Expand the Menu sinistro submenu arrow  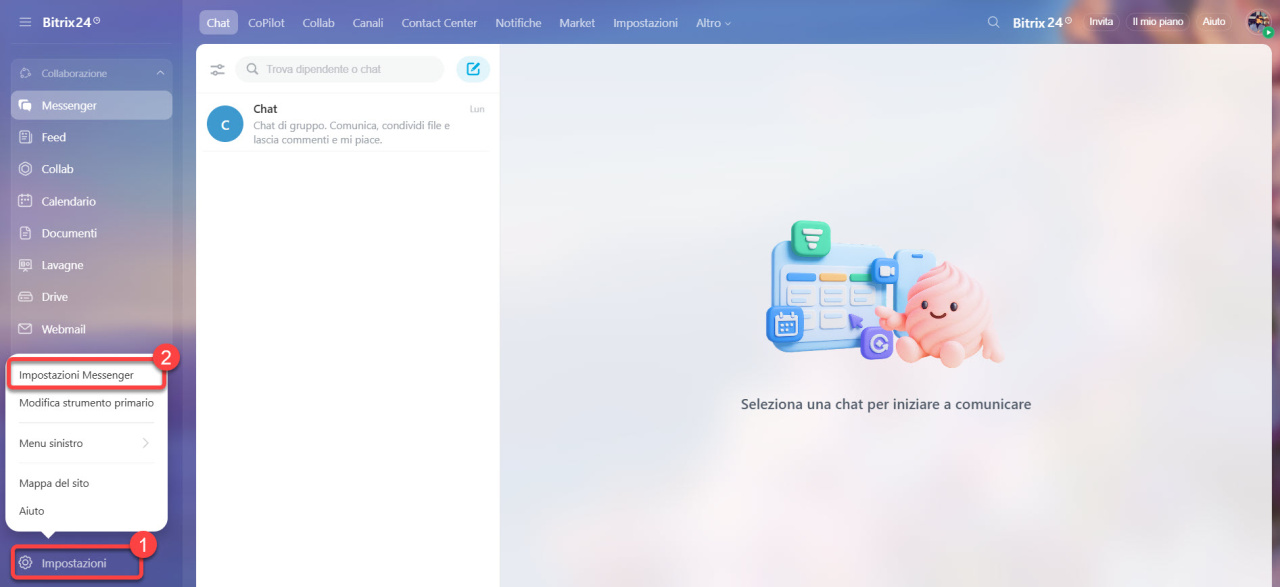(145, 443)
